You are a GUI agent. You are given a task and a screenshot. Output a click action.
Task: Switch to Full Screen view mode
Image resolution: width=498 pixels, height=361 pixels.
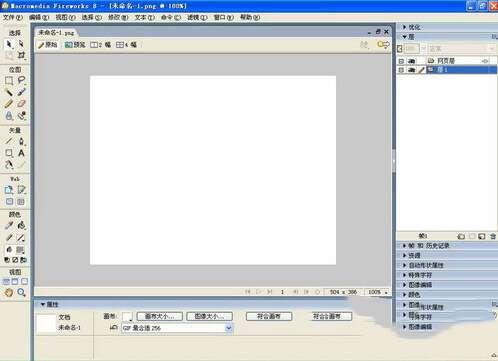click(x=24, y=282)
